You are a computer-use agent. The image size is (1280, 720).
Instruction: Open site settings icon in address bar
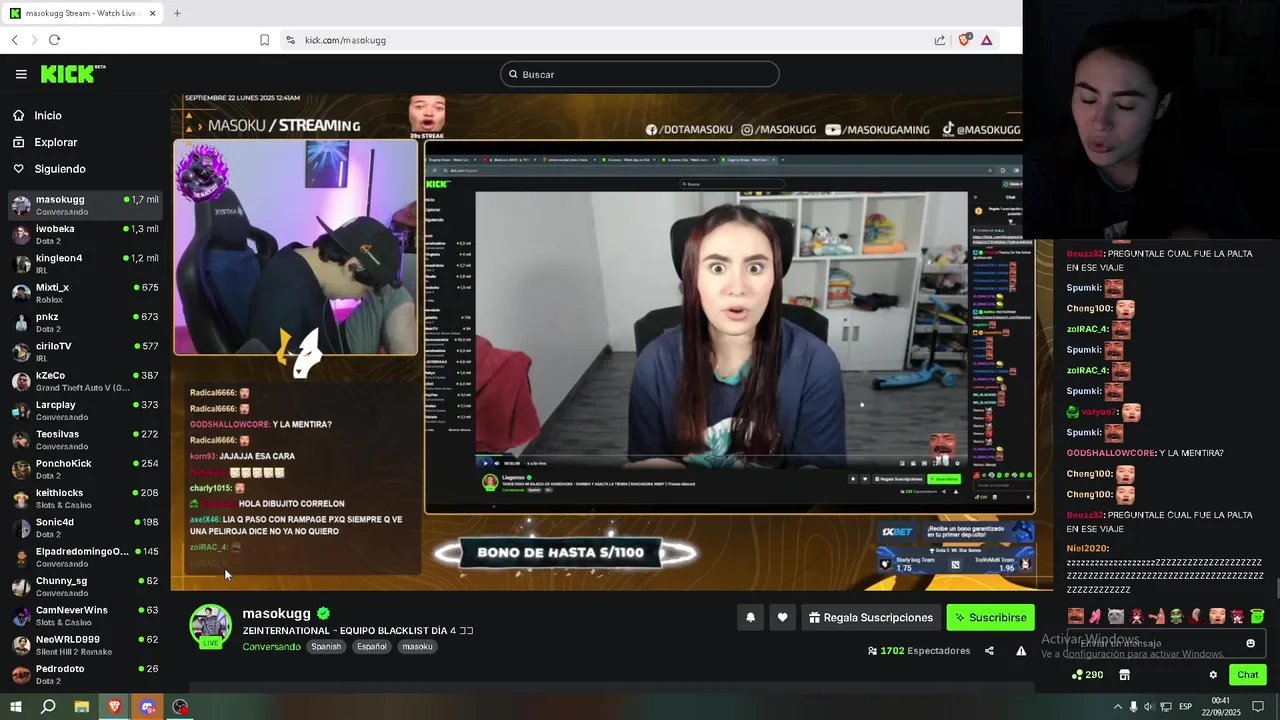290,40
